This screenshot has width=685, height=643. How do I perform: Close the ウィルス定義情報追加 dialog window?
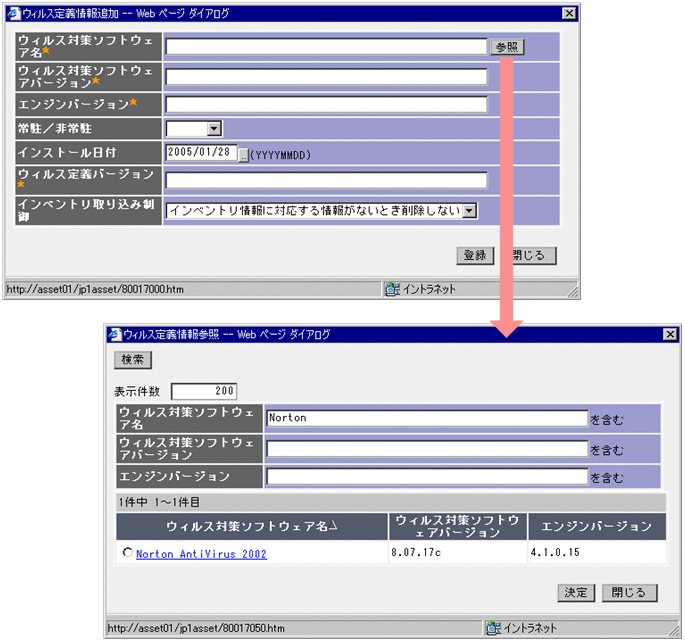click(x=569, y=14)
